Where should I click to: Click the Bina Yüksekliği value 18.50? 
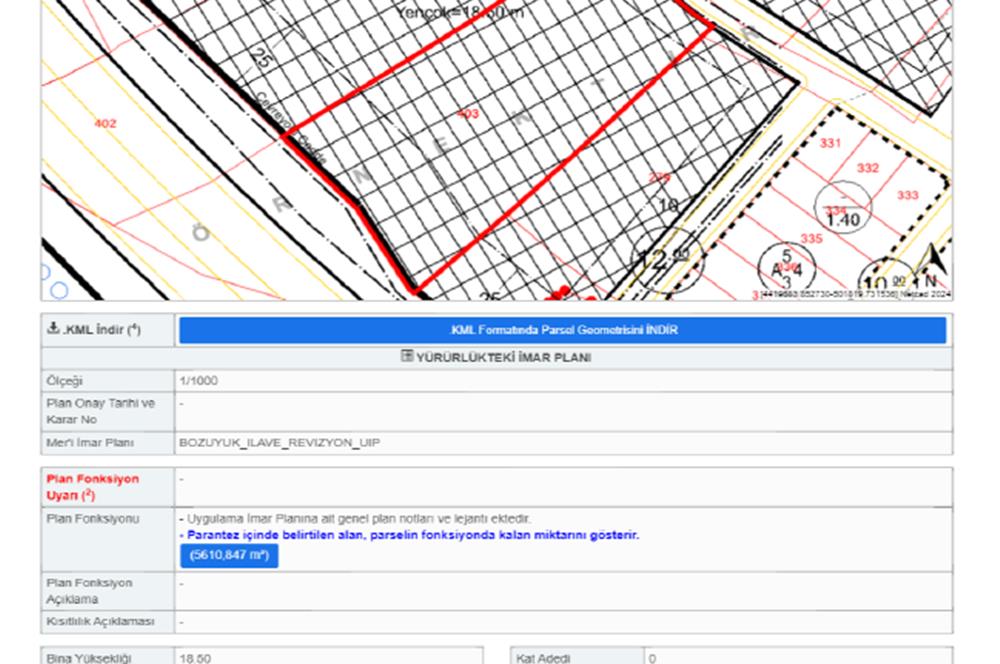tap(195, 658)
